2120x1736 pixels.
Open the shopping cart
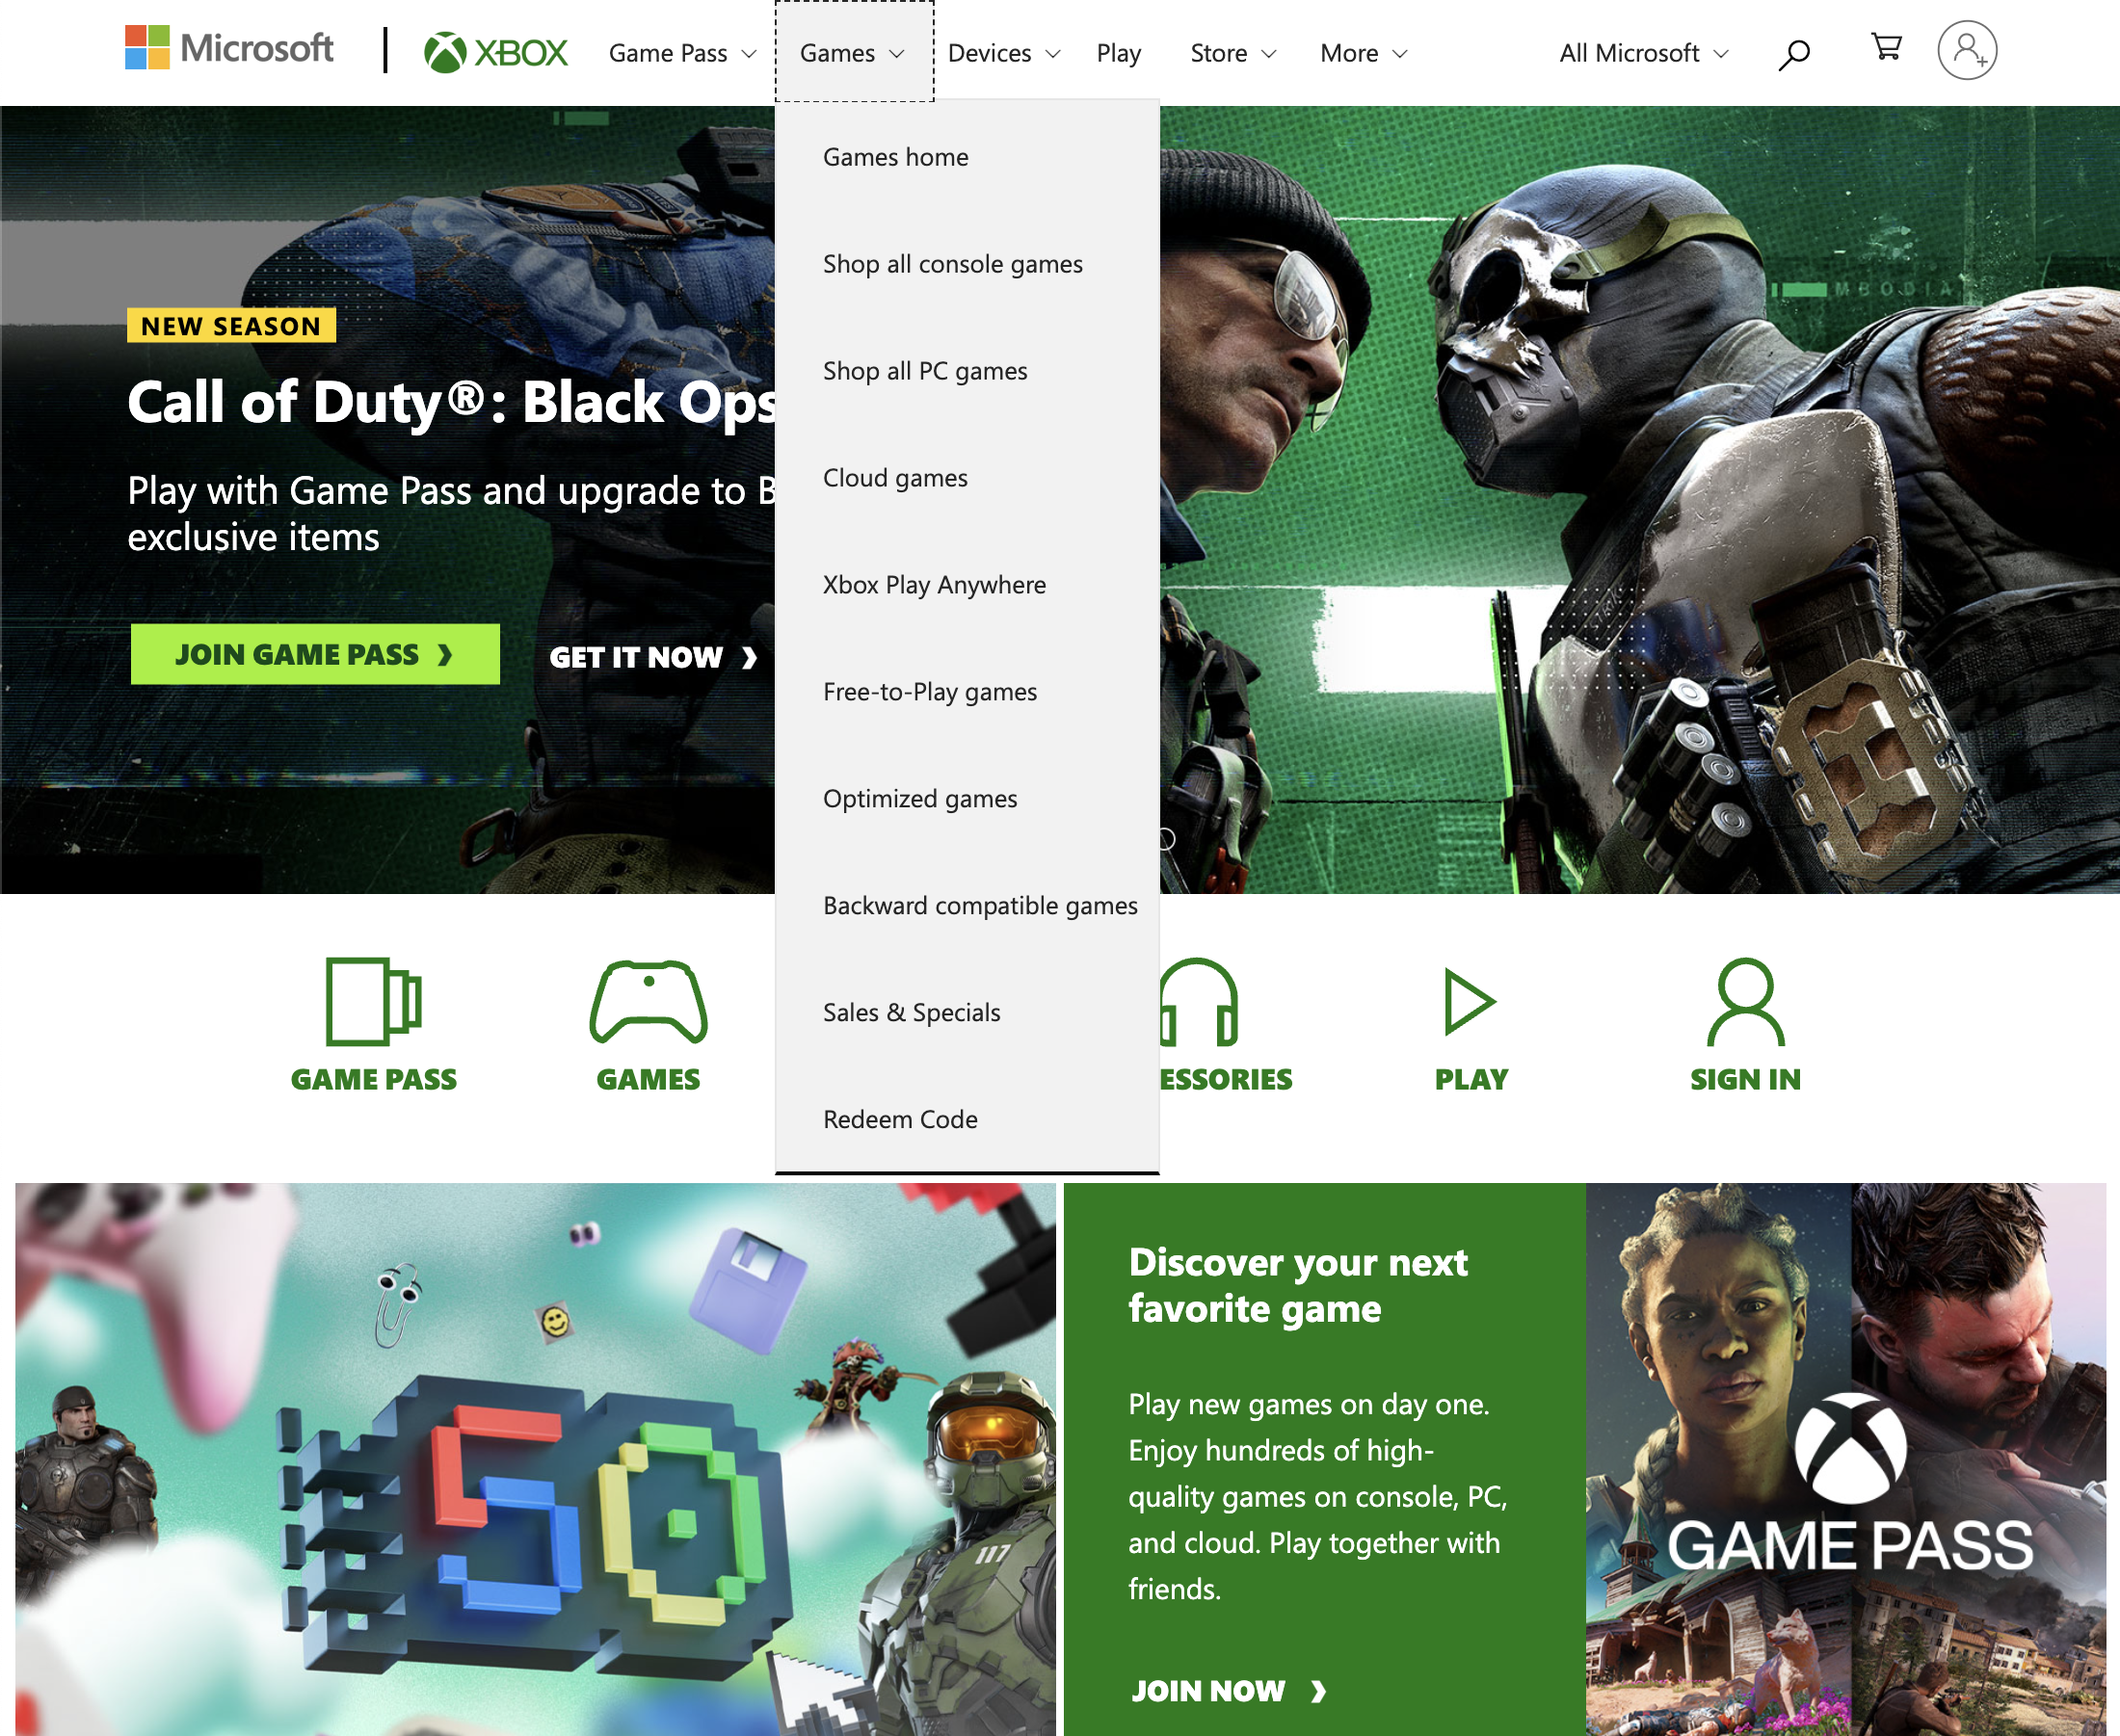pyautogui.click(x=1884, y=48)
